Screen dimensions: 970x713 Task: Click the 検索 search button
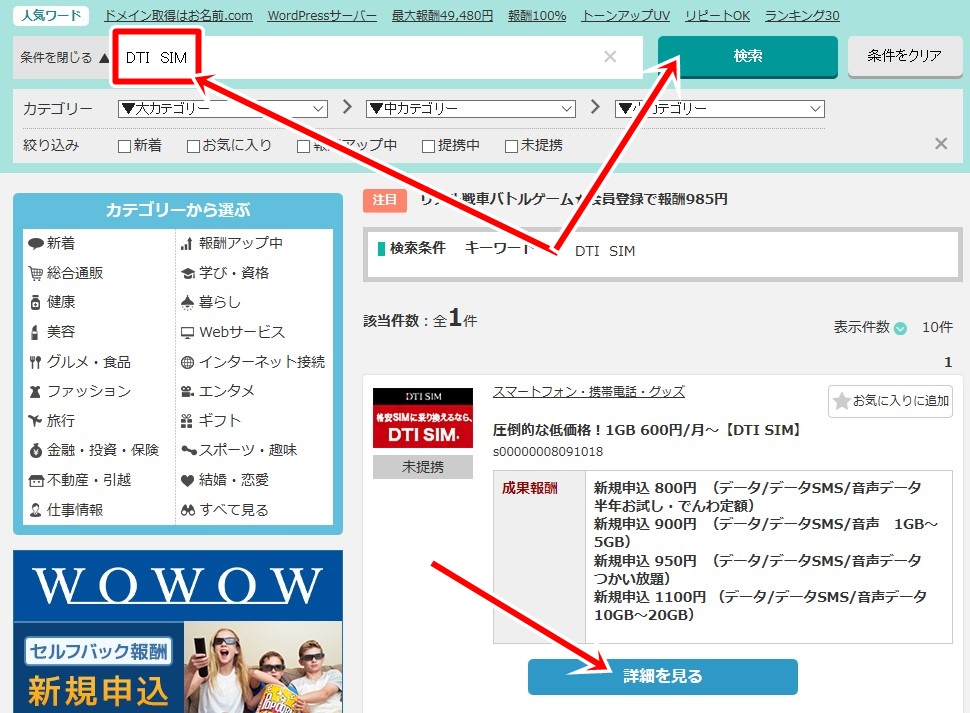pyautogui.click(x=747, y=56)
